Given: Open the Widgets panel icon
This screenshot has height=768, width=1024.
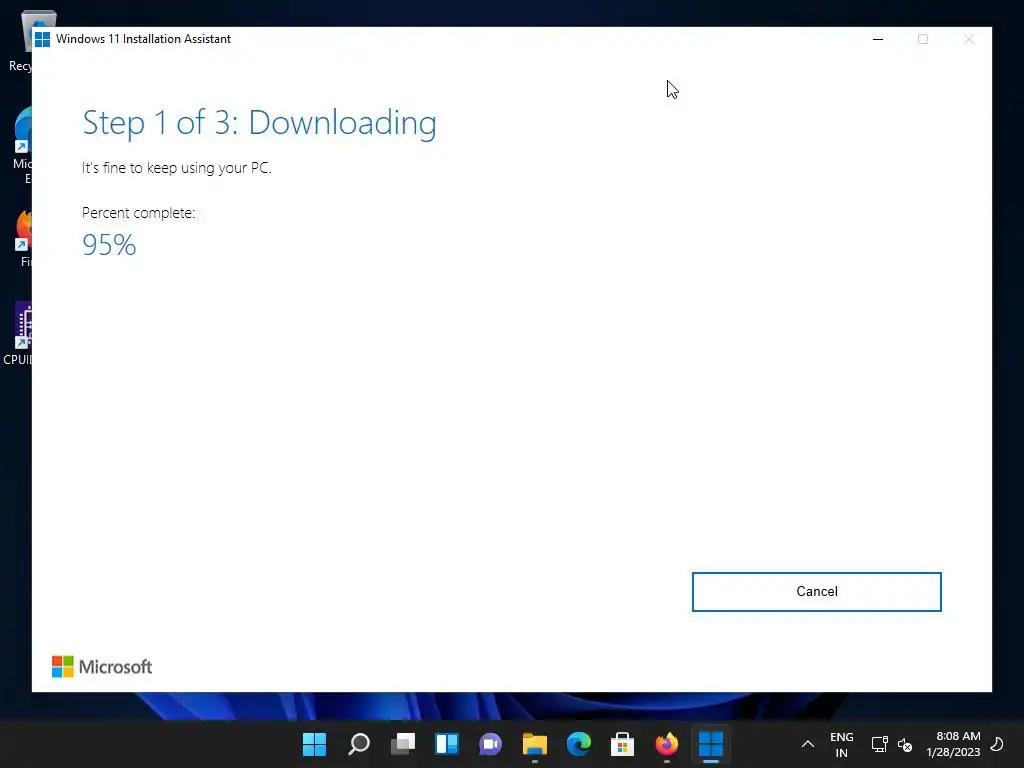Looking at the screenshot, I should pyautogui.click(x=447, y=744).
